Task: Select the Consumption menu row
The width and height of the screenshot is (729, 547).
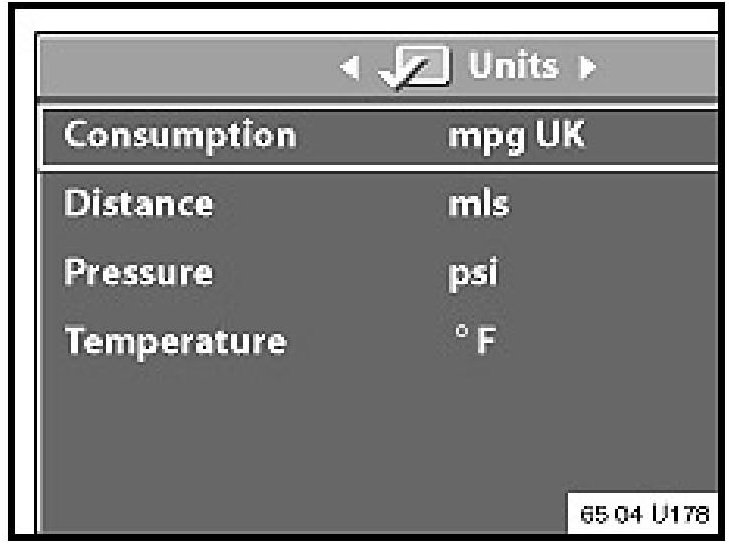Action: coord(380,137)
